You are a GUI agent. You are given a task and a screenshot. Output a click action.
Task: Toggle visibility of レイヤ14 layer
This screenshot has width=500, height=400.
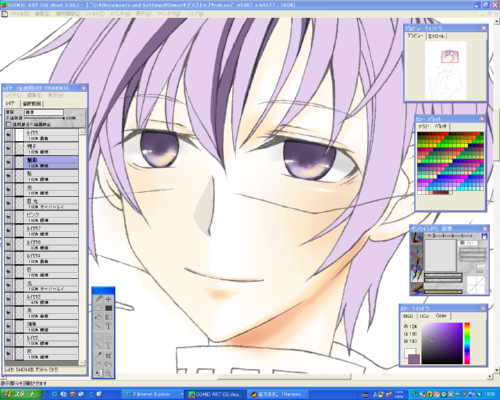point(8,258)
